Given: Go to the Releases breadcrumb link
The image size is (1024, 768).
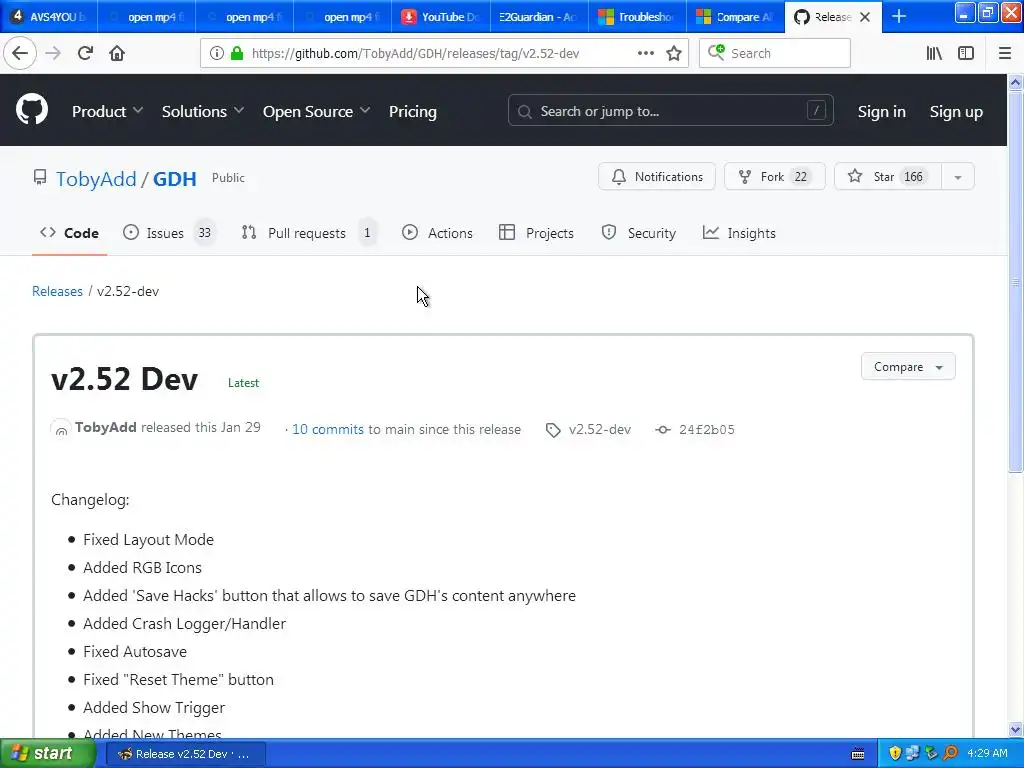Looking at the screenshot, I should 57,291.
